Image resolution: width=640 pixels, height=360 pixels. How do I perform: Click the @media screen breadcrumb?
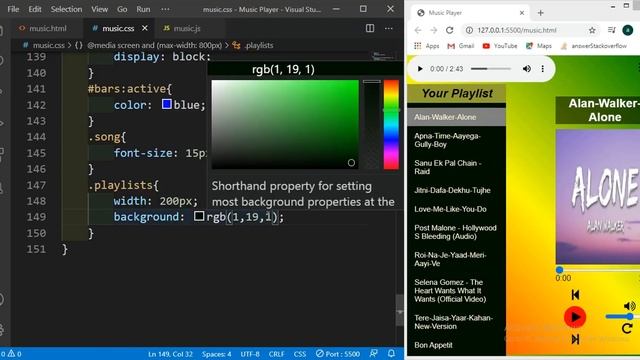click(x=154, y=45)
